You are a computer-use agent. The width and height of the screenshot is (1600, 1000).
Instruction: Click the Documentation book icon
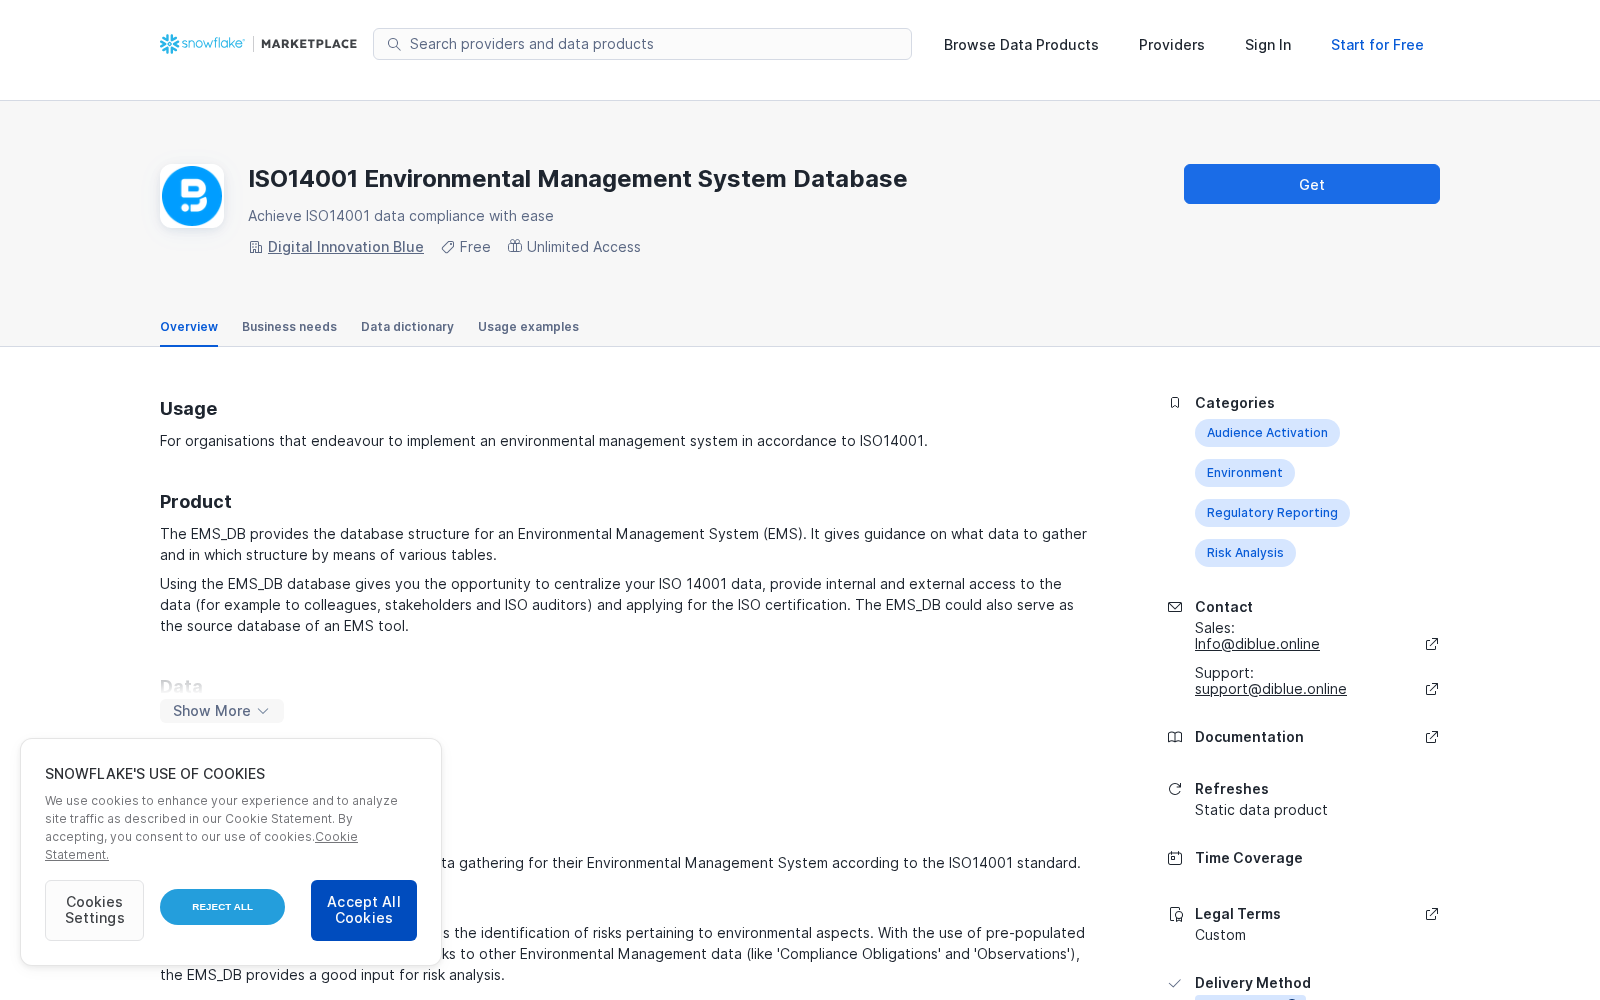[1175, 737]
